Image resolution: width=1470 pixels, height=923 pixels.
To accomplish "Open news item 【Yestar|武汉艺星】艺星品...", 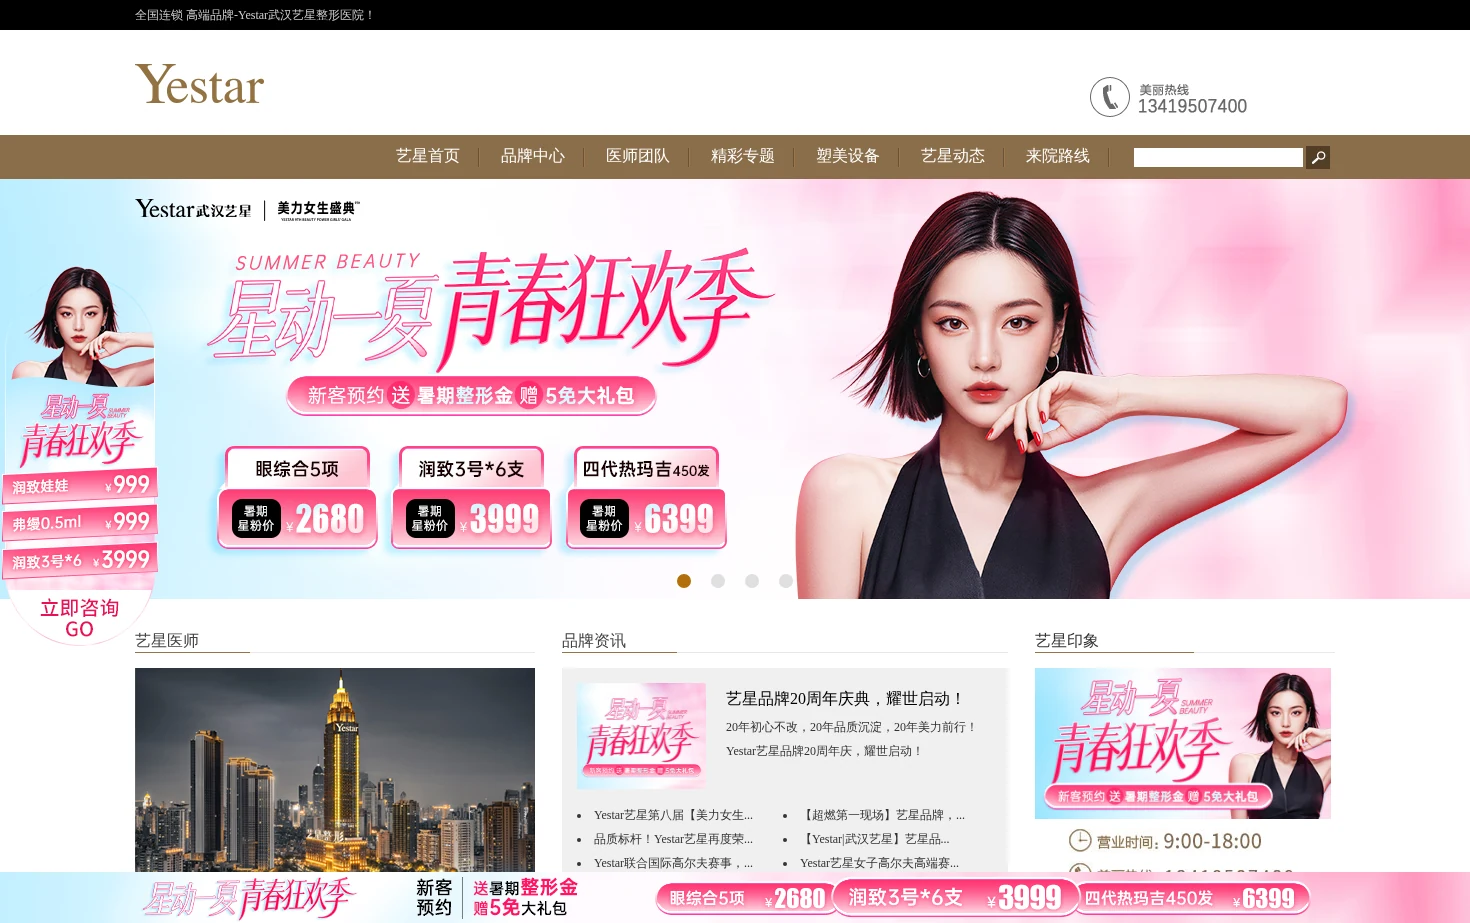I will 875,839.
